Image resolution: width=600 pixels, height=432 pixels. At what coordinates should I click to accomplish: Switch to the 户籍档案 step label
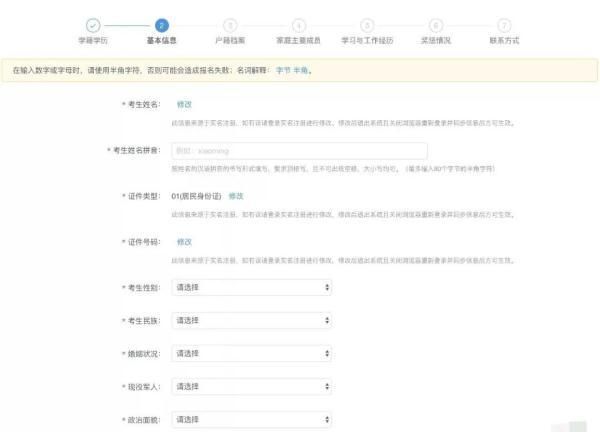tap(230, 41)
